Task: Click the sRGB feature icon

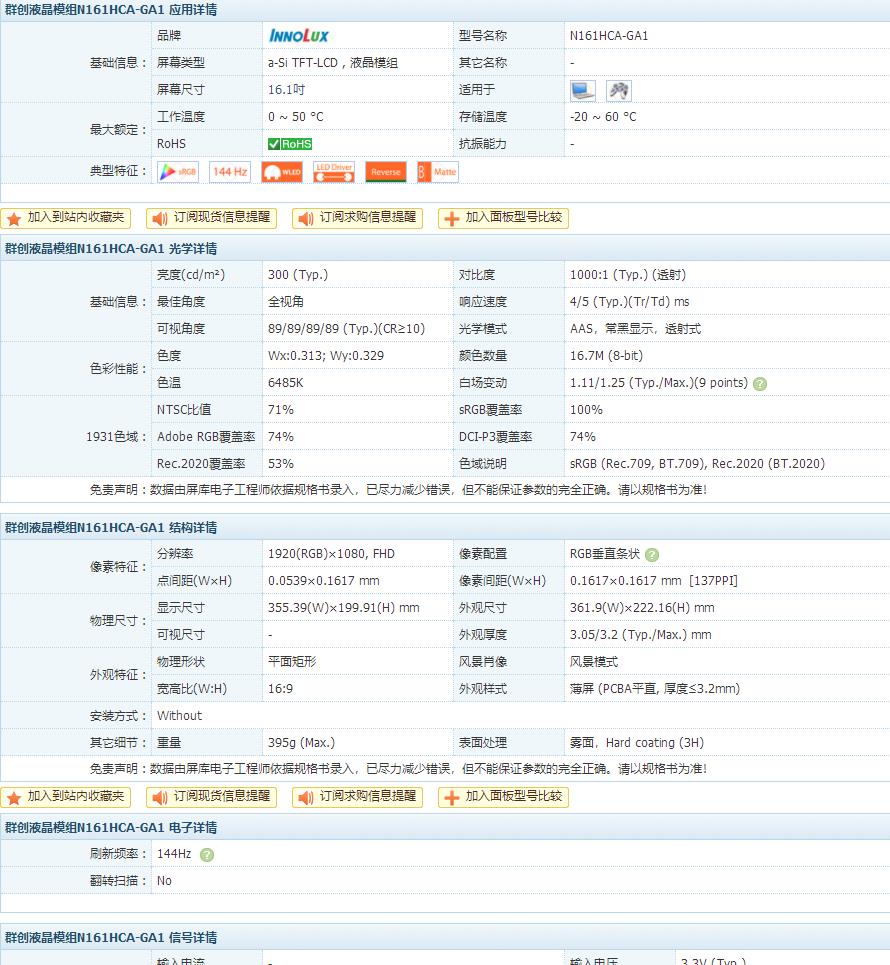Action: tap(178, 172)
